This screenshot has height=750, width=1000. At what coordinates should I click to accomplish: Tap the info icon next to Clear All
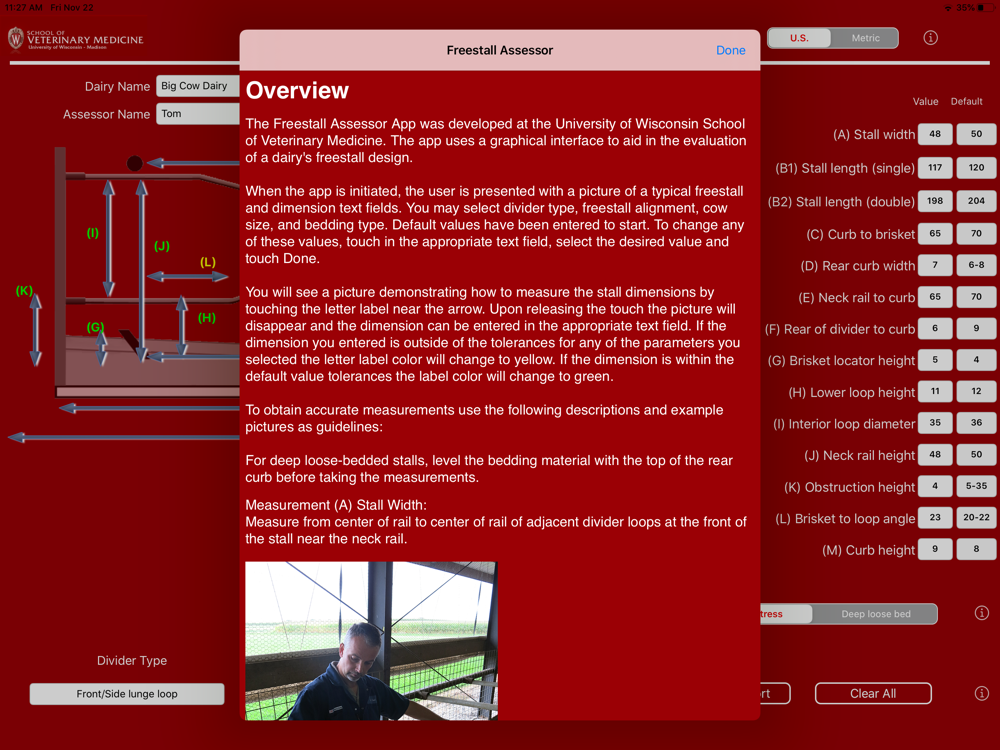tap(982, 693)
